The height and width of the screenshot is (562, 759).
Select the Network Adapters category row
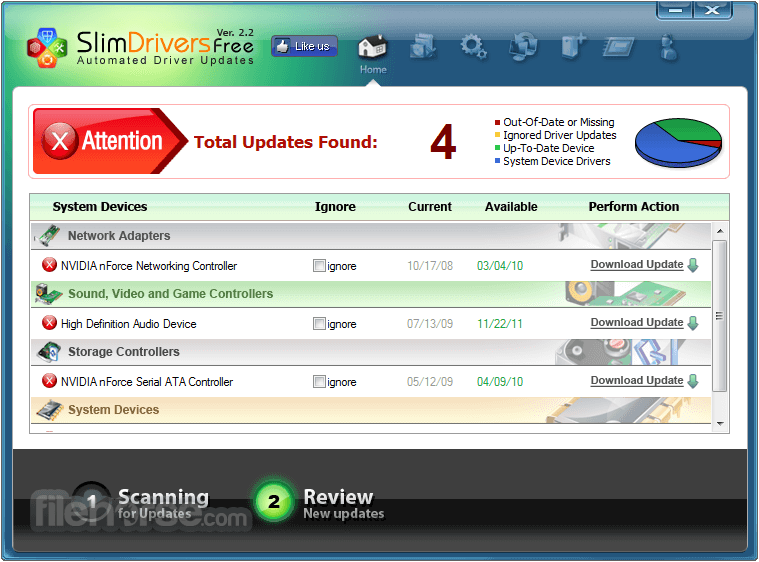pos(371,236)
